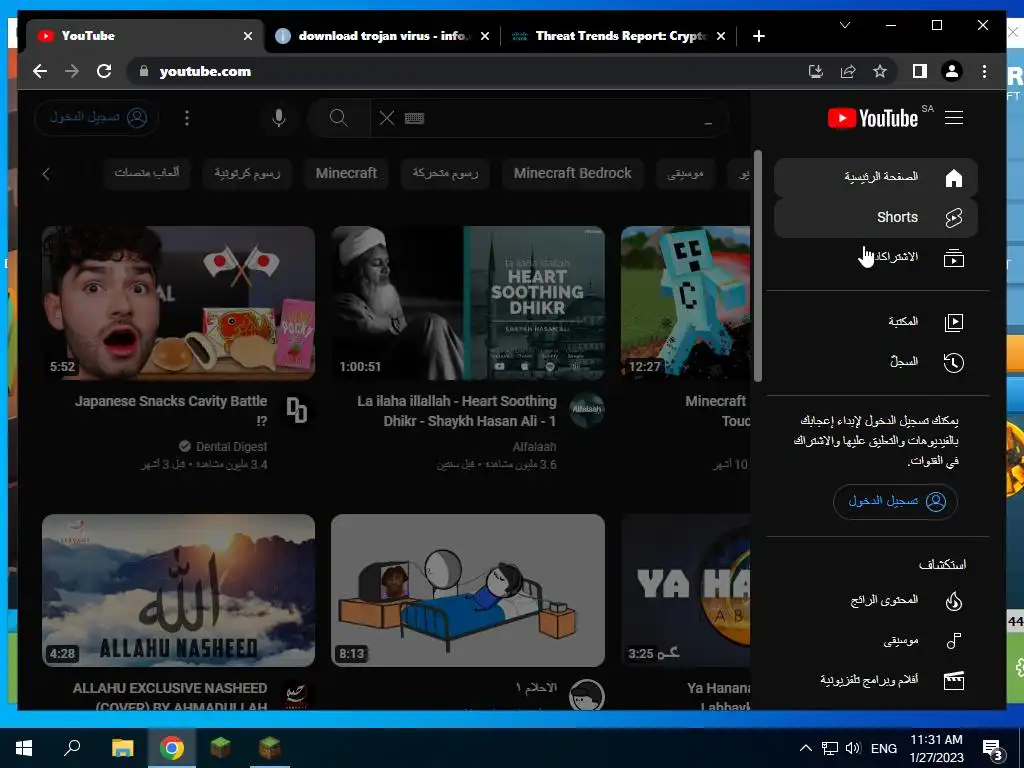This screenshot has height=768, width=1024.
Task: Open the volume control in system tray
Action: [x=852, y=748]
